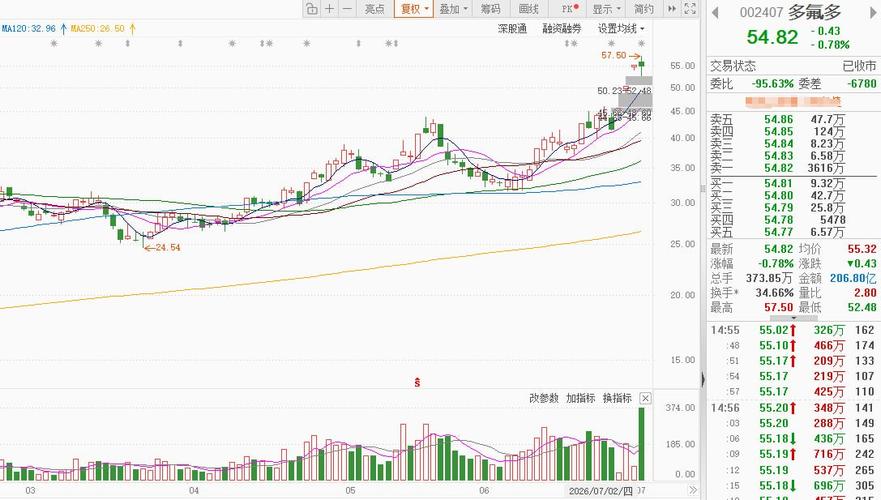The width and height of the screenshot is (881, 500).
Task: Expand more quote details down arrow
Action: point(793,318)
